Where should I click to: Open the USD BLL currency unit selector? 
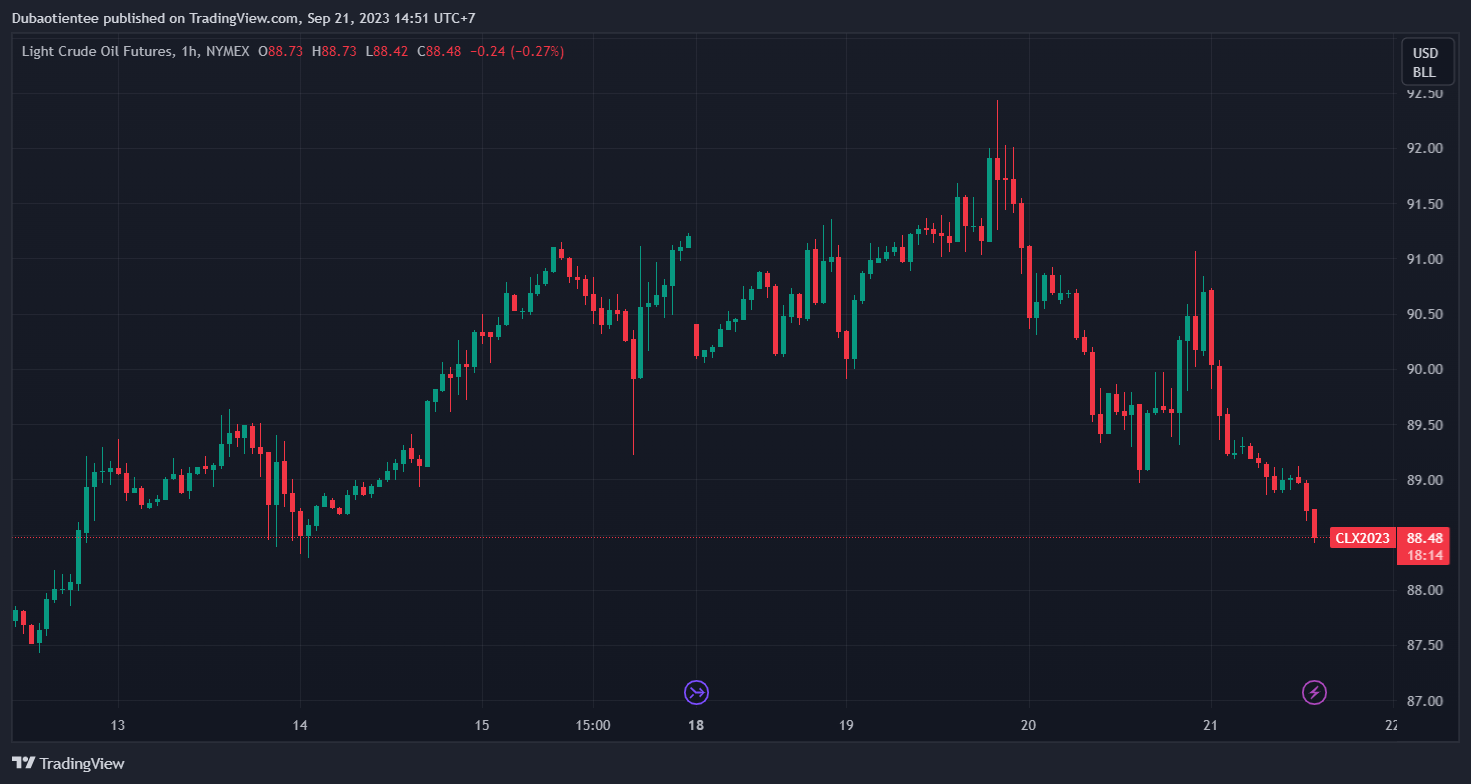pos(1424,62)
